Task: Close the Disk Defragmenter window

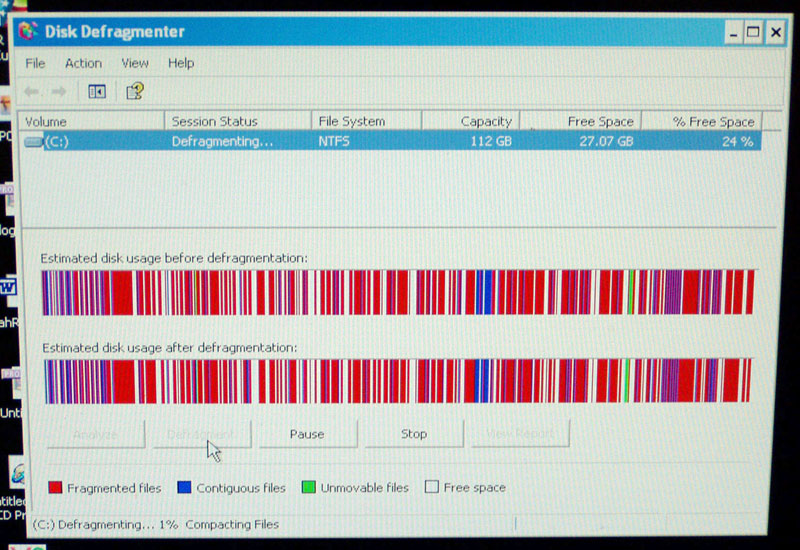Action: [x=776, y=33]
